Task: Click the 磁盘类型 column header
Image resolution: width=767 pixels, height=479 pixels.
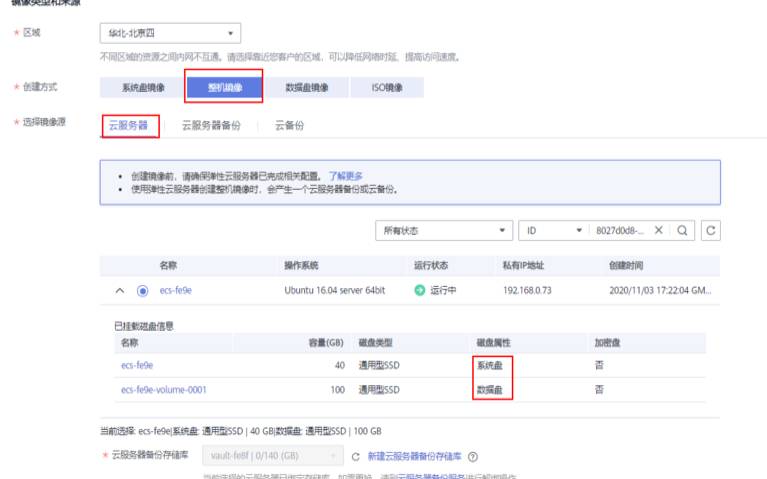Action: [x=376, y=342]
